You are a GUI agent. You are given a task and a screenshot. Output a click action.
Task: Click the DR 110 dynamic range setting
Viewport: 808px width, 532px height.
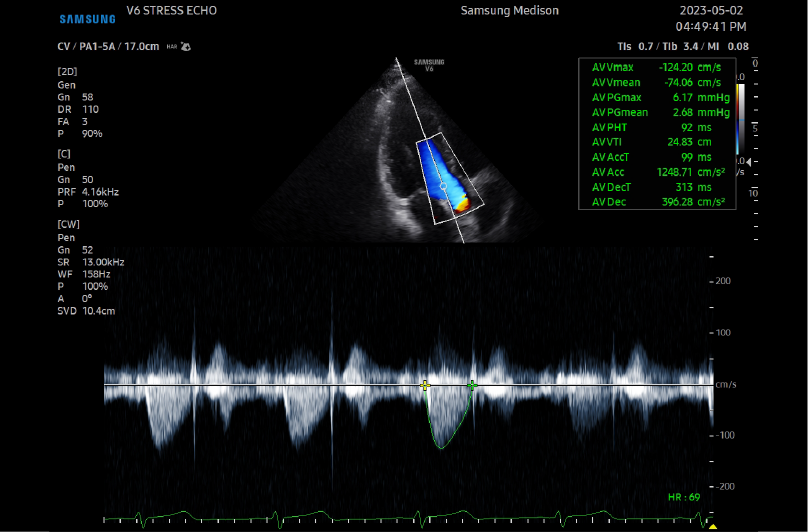point(78,109)
